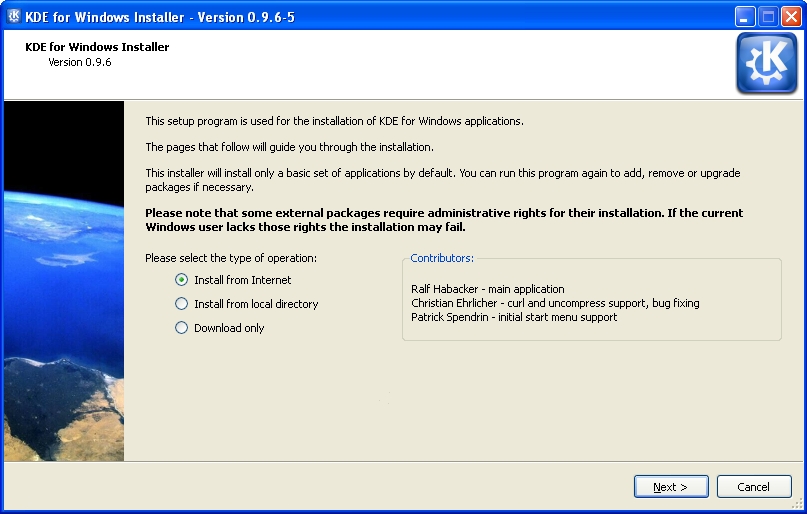Click the Earth image in the left panel
This screenshot has width=807, height=514.
[x=64, y=280]
